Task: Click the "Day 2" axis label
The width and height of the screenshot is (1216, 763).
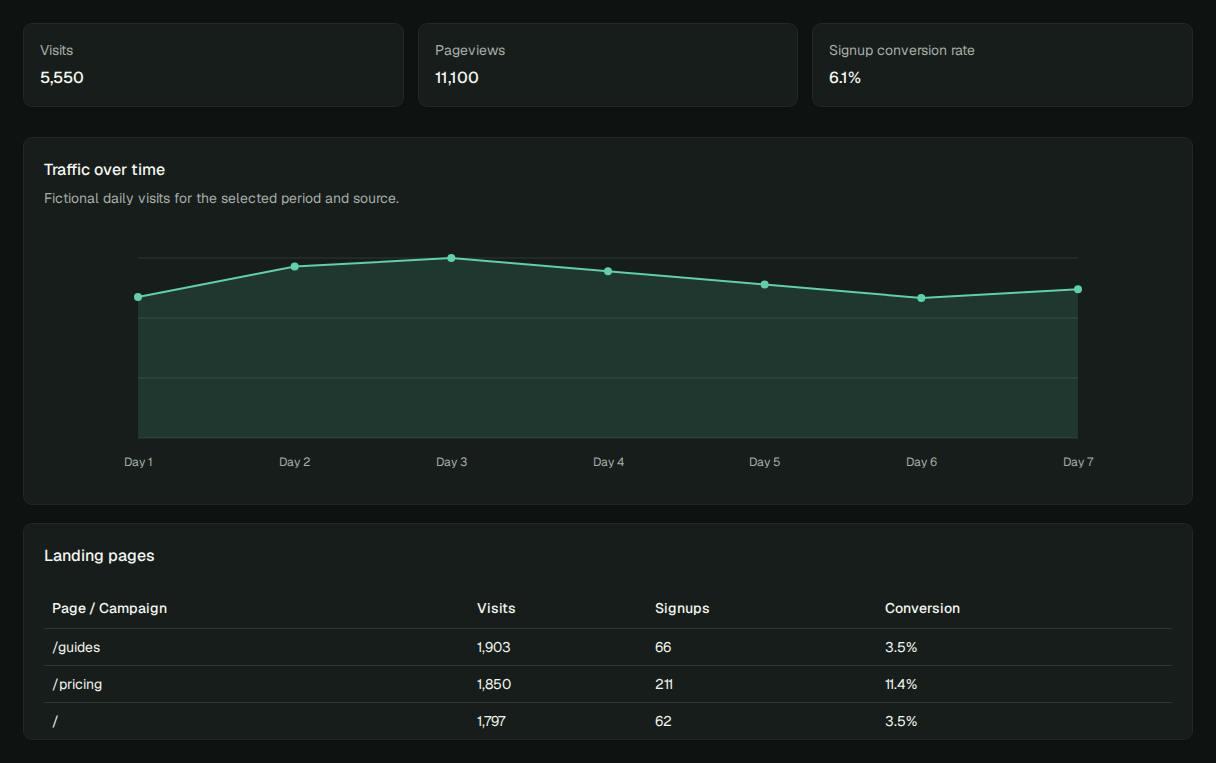Action: tap(295, 462)
